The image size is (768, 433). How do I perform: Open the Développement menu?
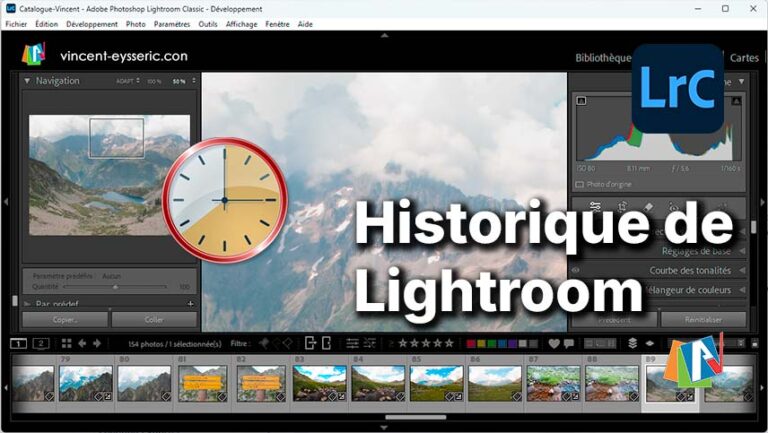[x=92, y=24]
